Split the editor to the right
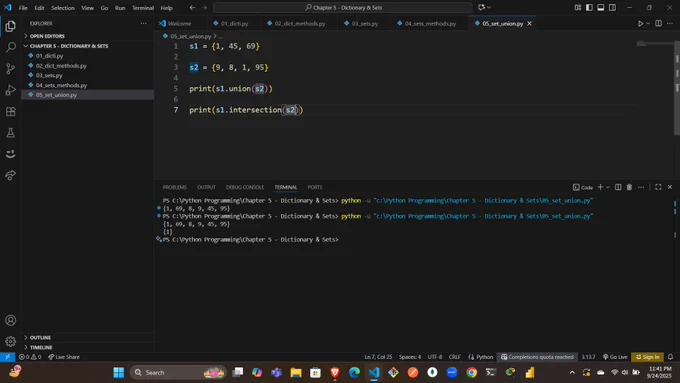Image resolution: width=680 pixels, height=383 pixels. click(x=658, y=23)
